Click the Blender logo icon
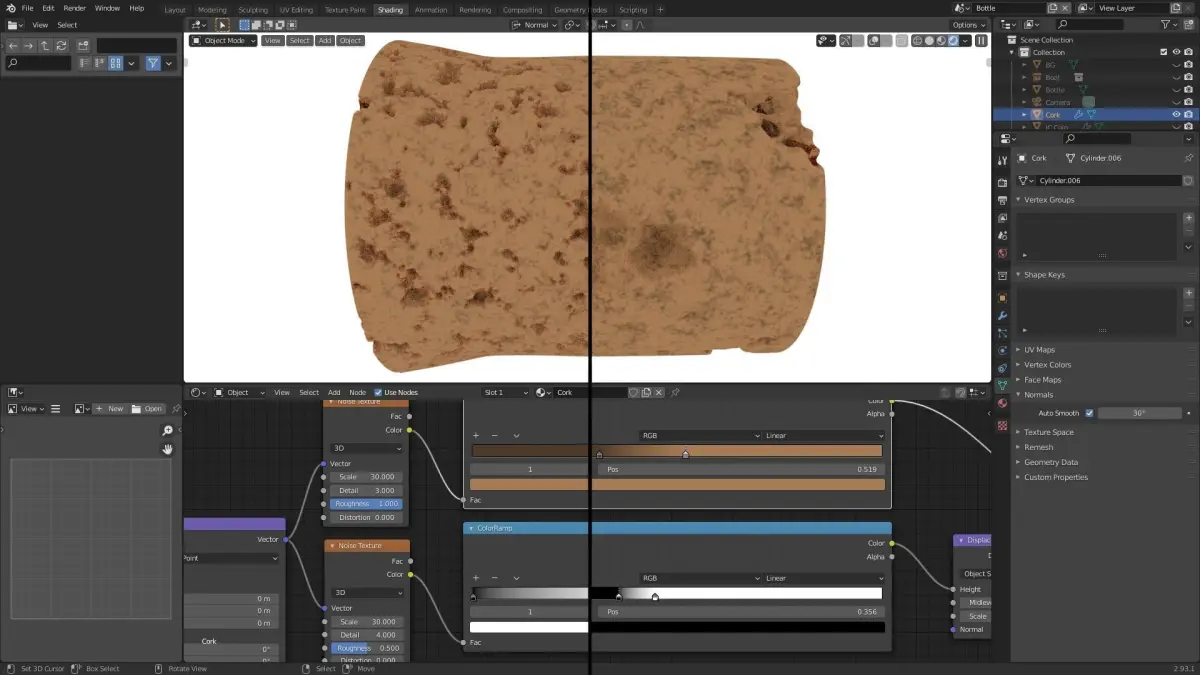The width and height of the screenshot is (1200, 675). [x=10, y=8]
